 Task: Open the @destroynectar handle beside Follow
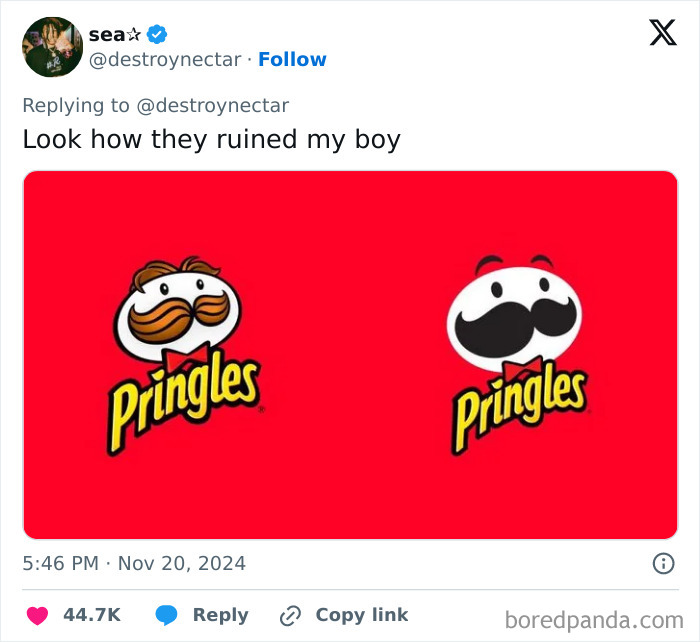click(x=165, y=60)
